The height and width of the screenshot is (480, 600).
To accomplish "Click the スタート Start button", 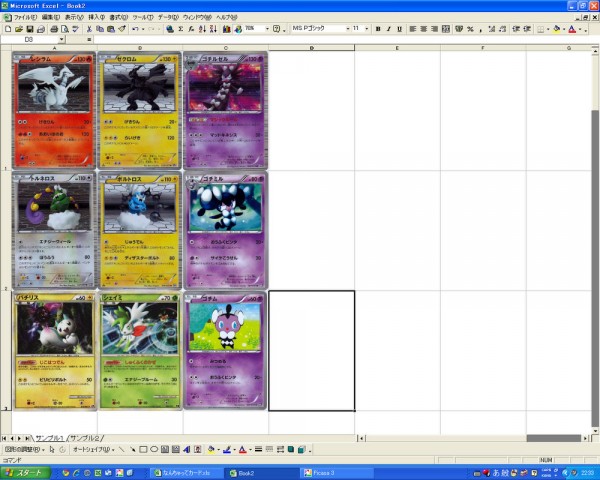I will [25, 473].
